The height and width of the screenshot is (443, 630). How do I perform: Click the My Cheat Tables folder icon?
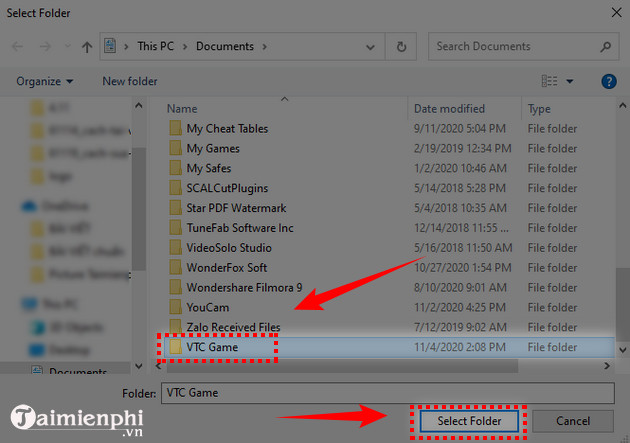pos(175,128)
